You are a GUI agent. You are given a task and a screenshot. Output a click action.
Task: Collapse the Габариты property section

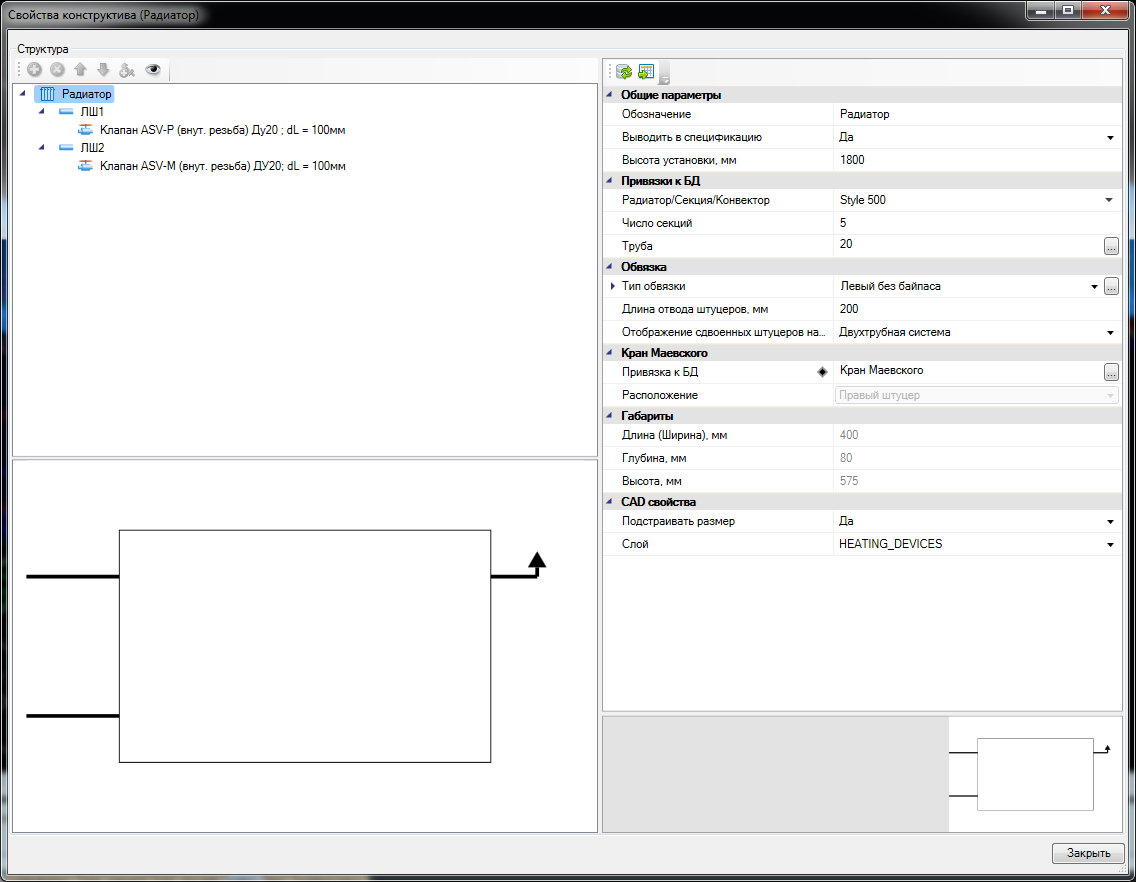[x=609, y=415]
